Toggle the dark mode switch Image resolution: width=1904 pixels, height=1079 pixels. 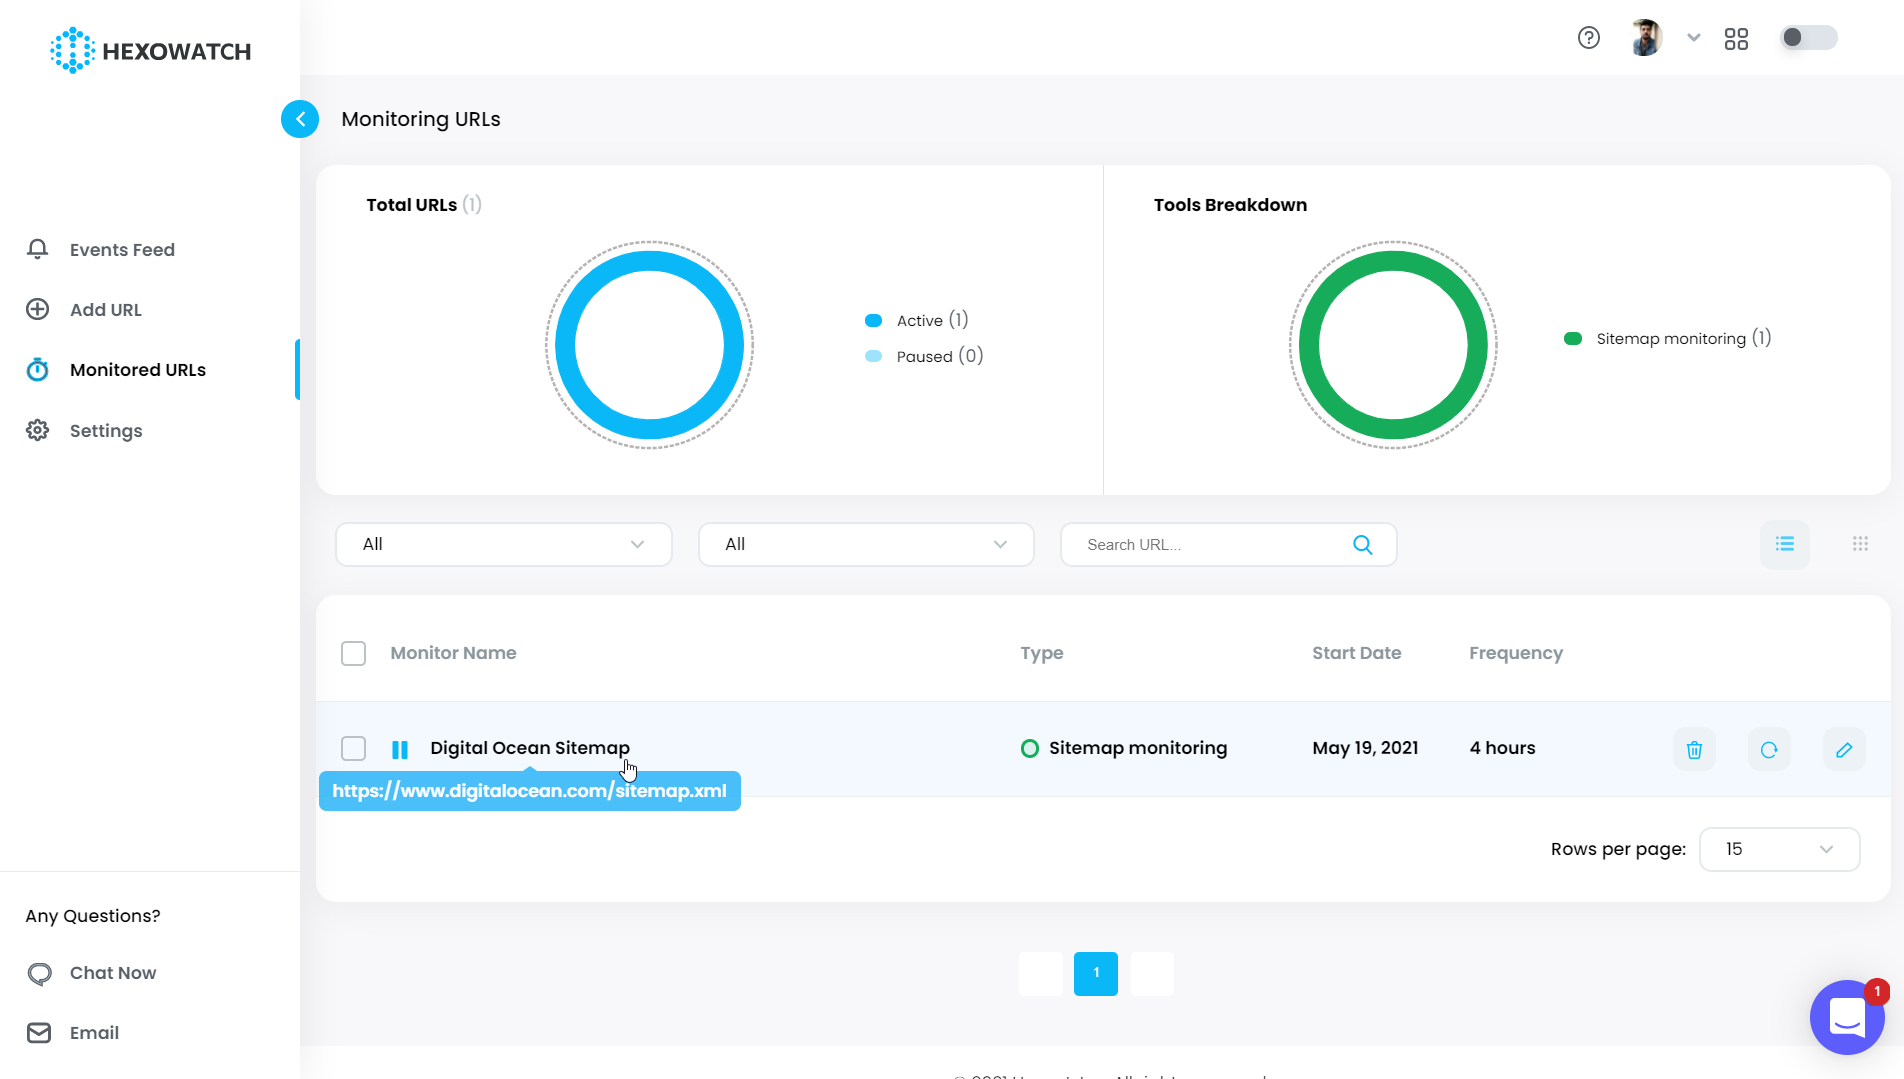point(1809,38)
